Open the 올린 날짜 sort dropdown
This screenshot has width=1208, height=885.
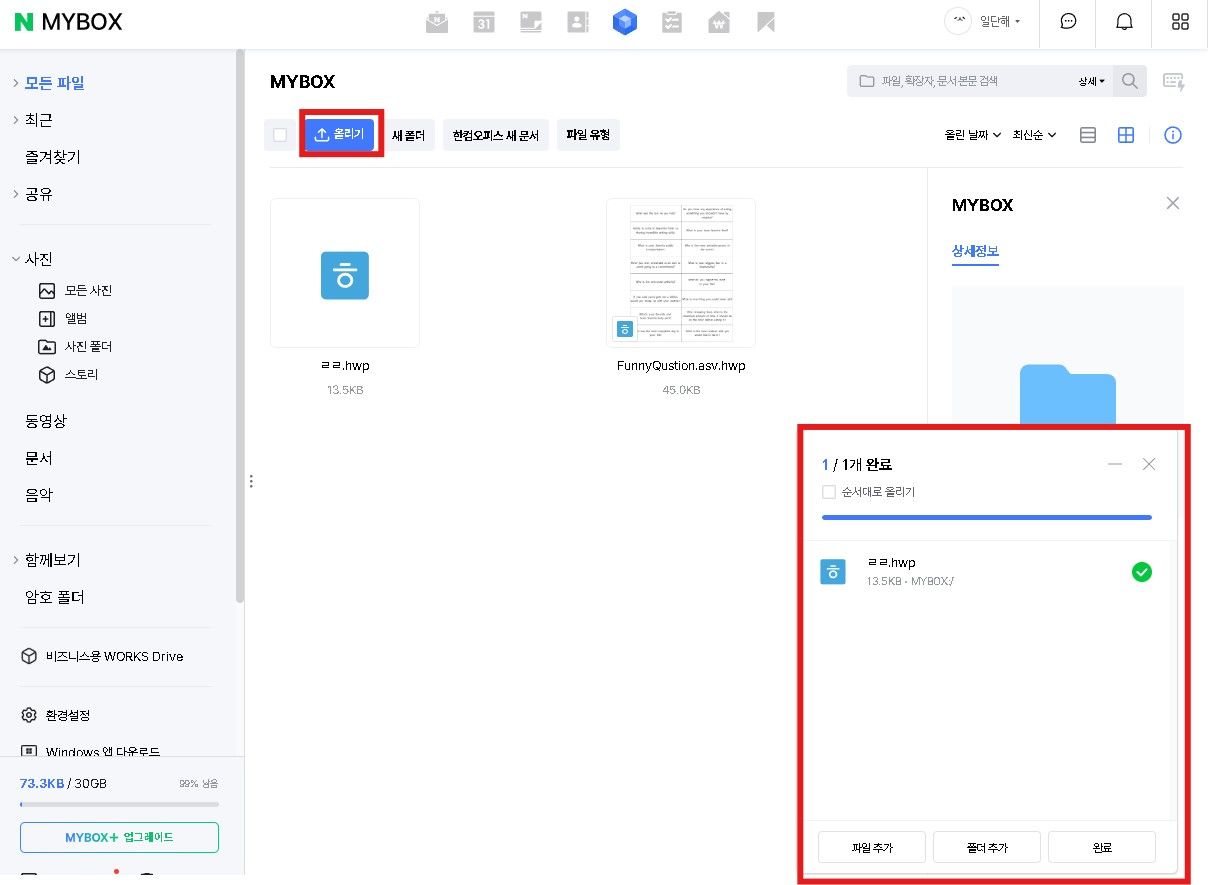click(972, 135)
